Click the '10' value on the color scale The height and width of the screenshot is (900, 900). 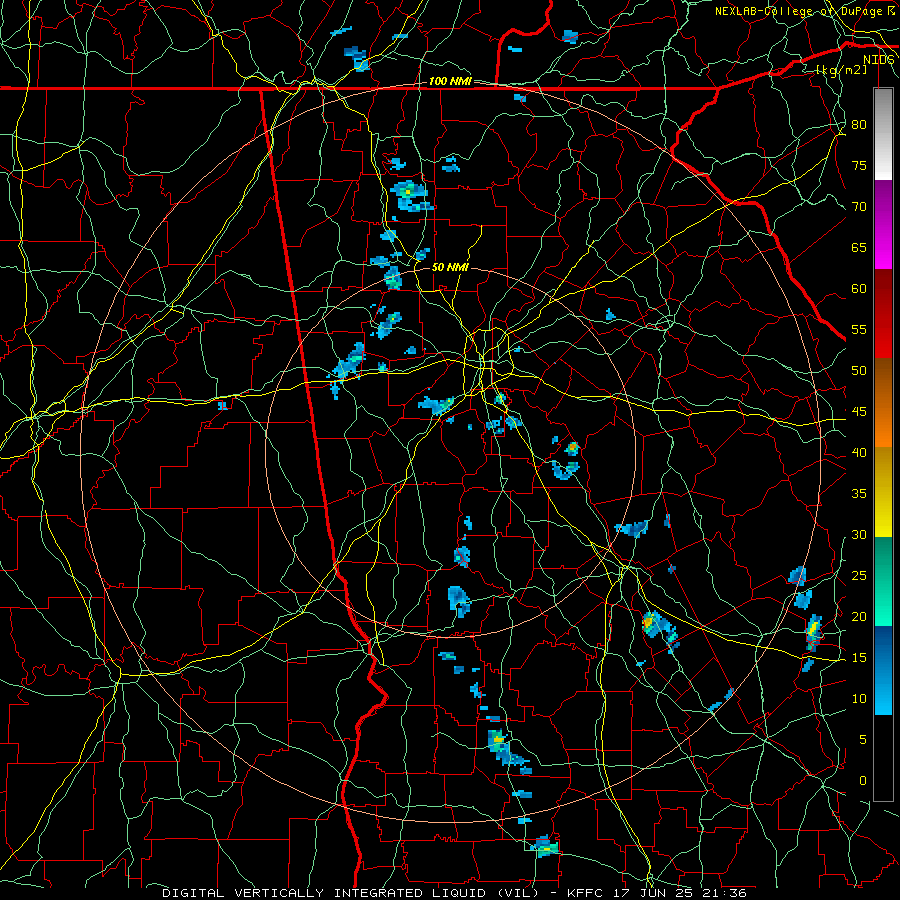(x=859, y=699)
